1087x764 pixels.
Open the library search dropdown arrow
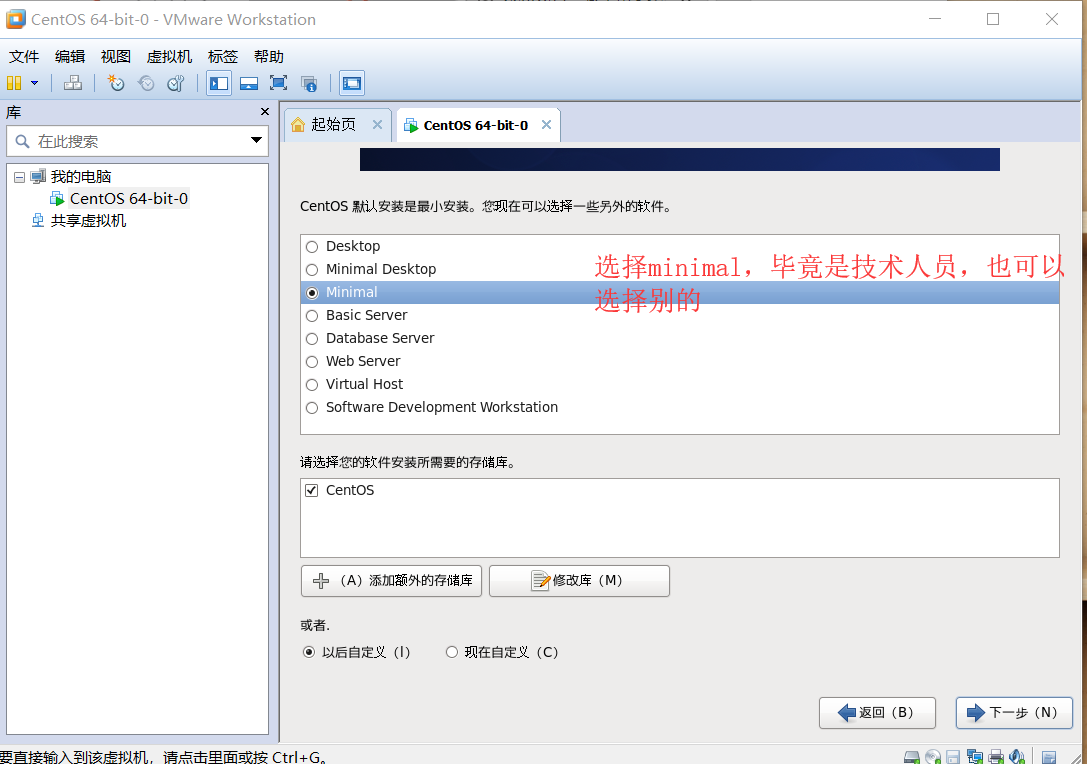point(256,141)
